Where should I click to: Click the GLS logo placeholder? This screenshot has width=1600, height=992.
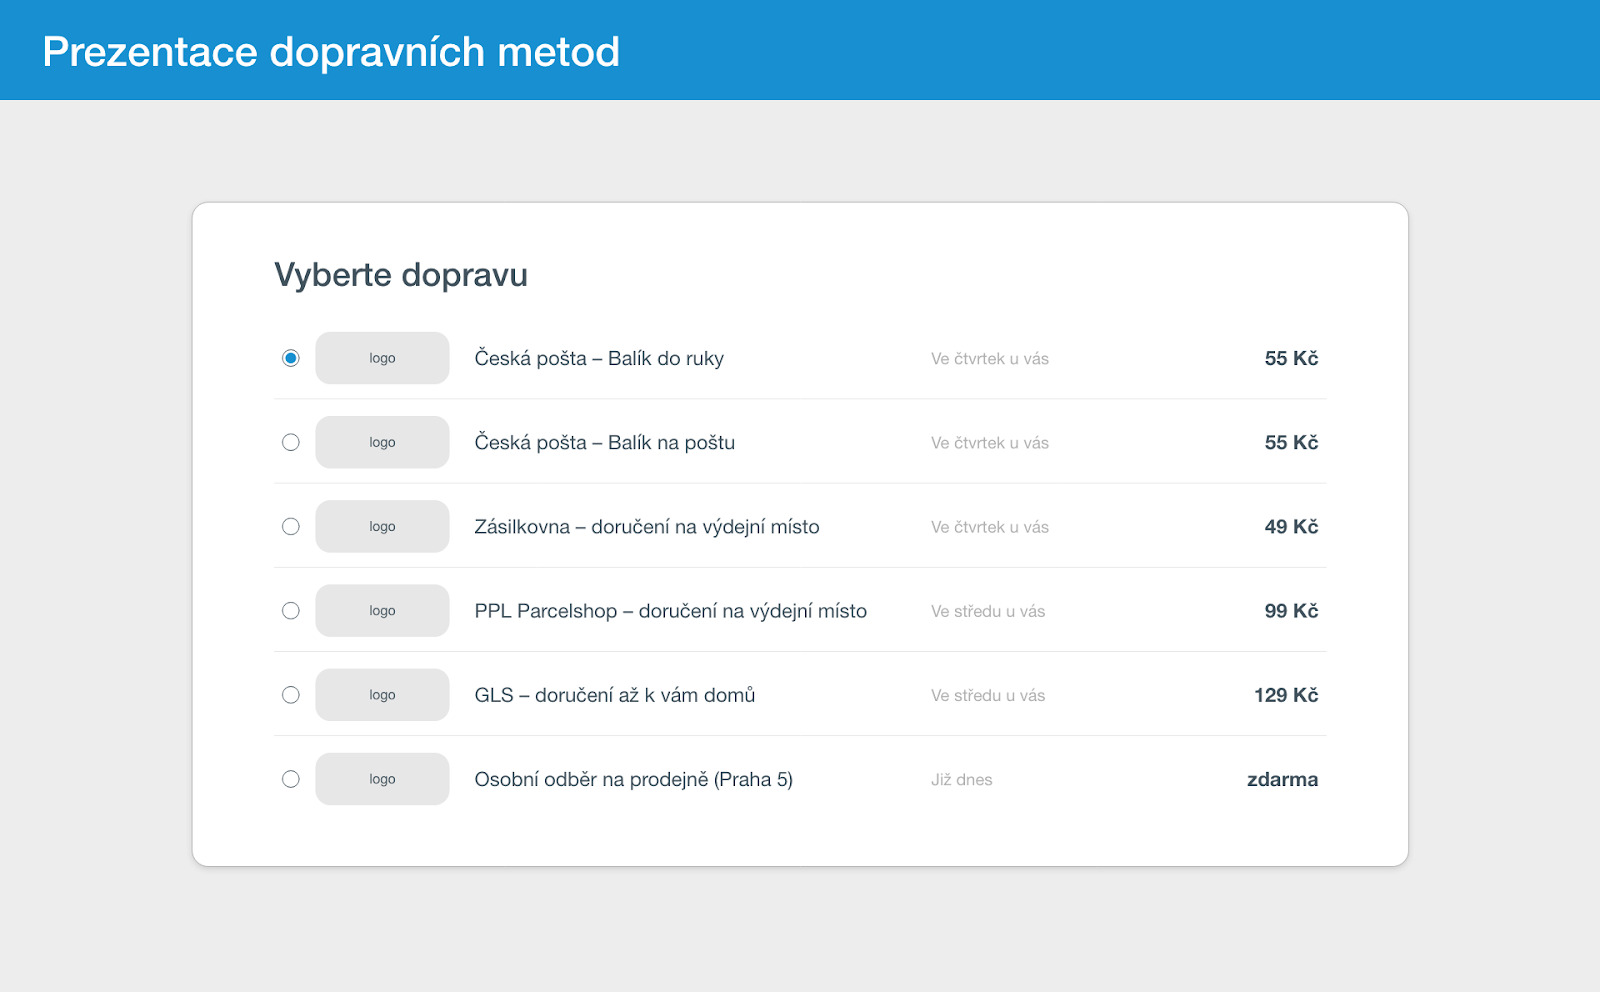click(x=382, y=694)
